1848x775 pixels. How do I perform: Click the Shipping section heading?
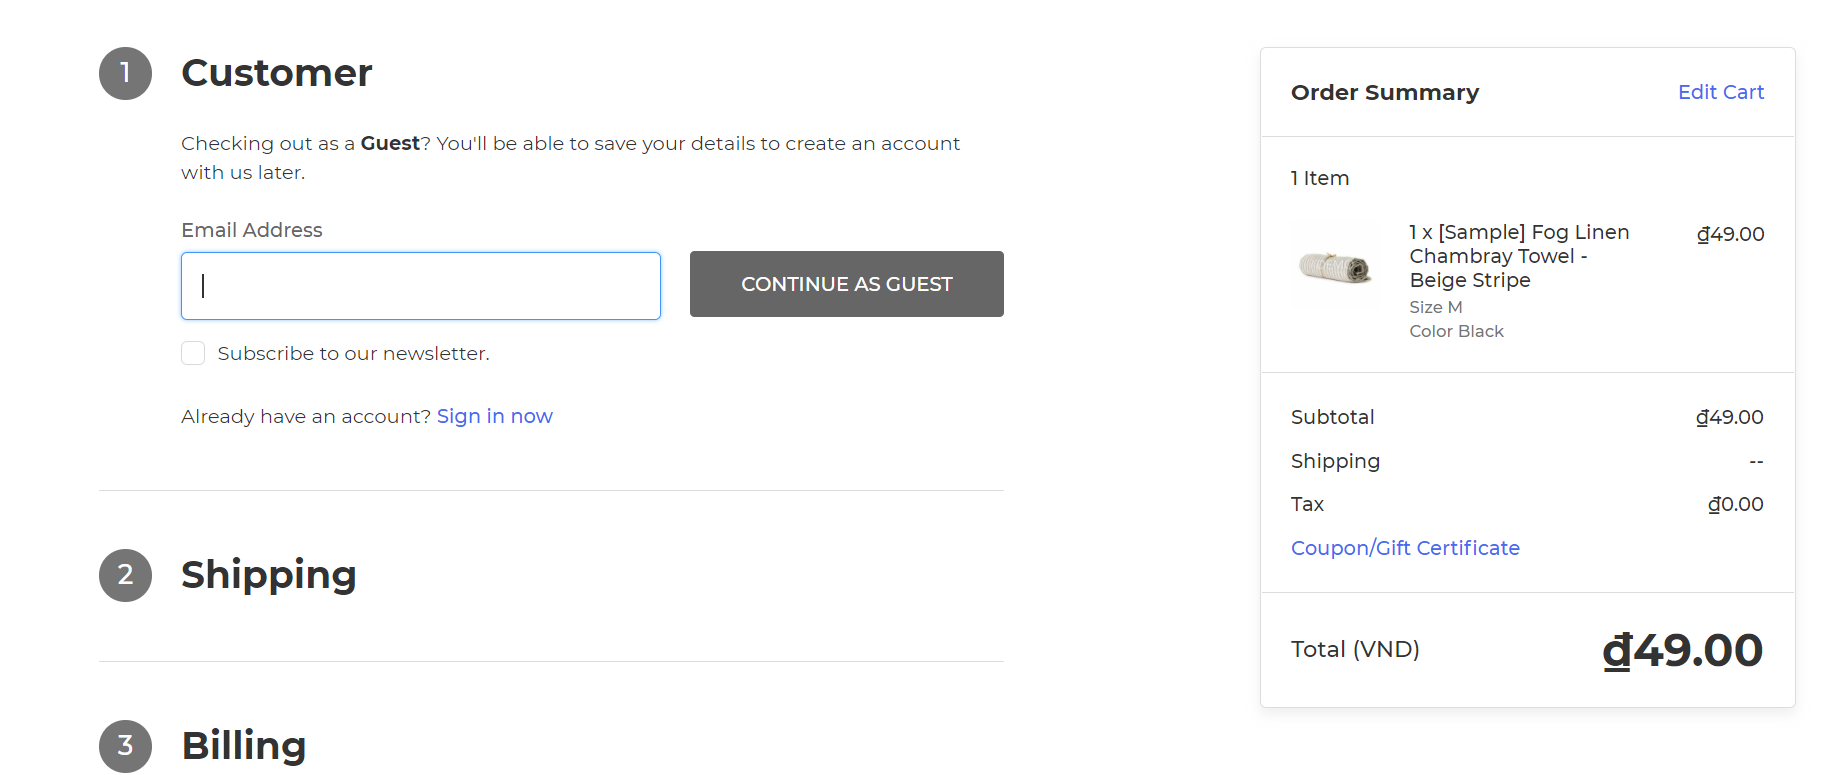268,575
